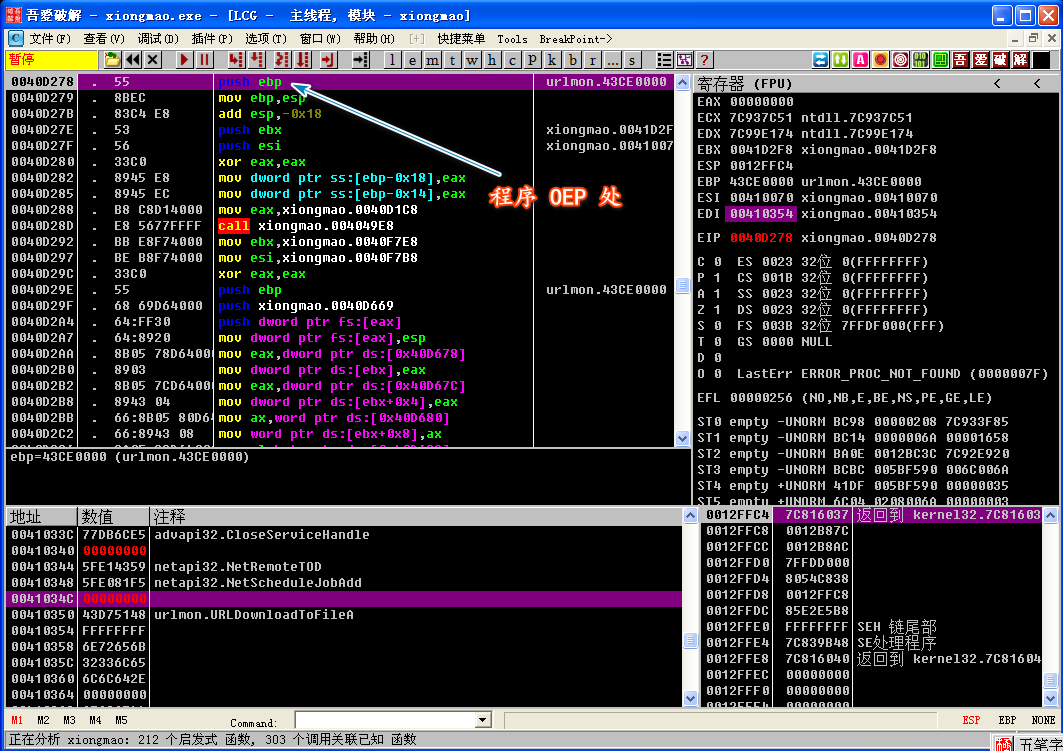Click the binary 010101 plugin icon
Image resolution: width=1063 pixels, height=751 pixels.
pos(921,60)
